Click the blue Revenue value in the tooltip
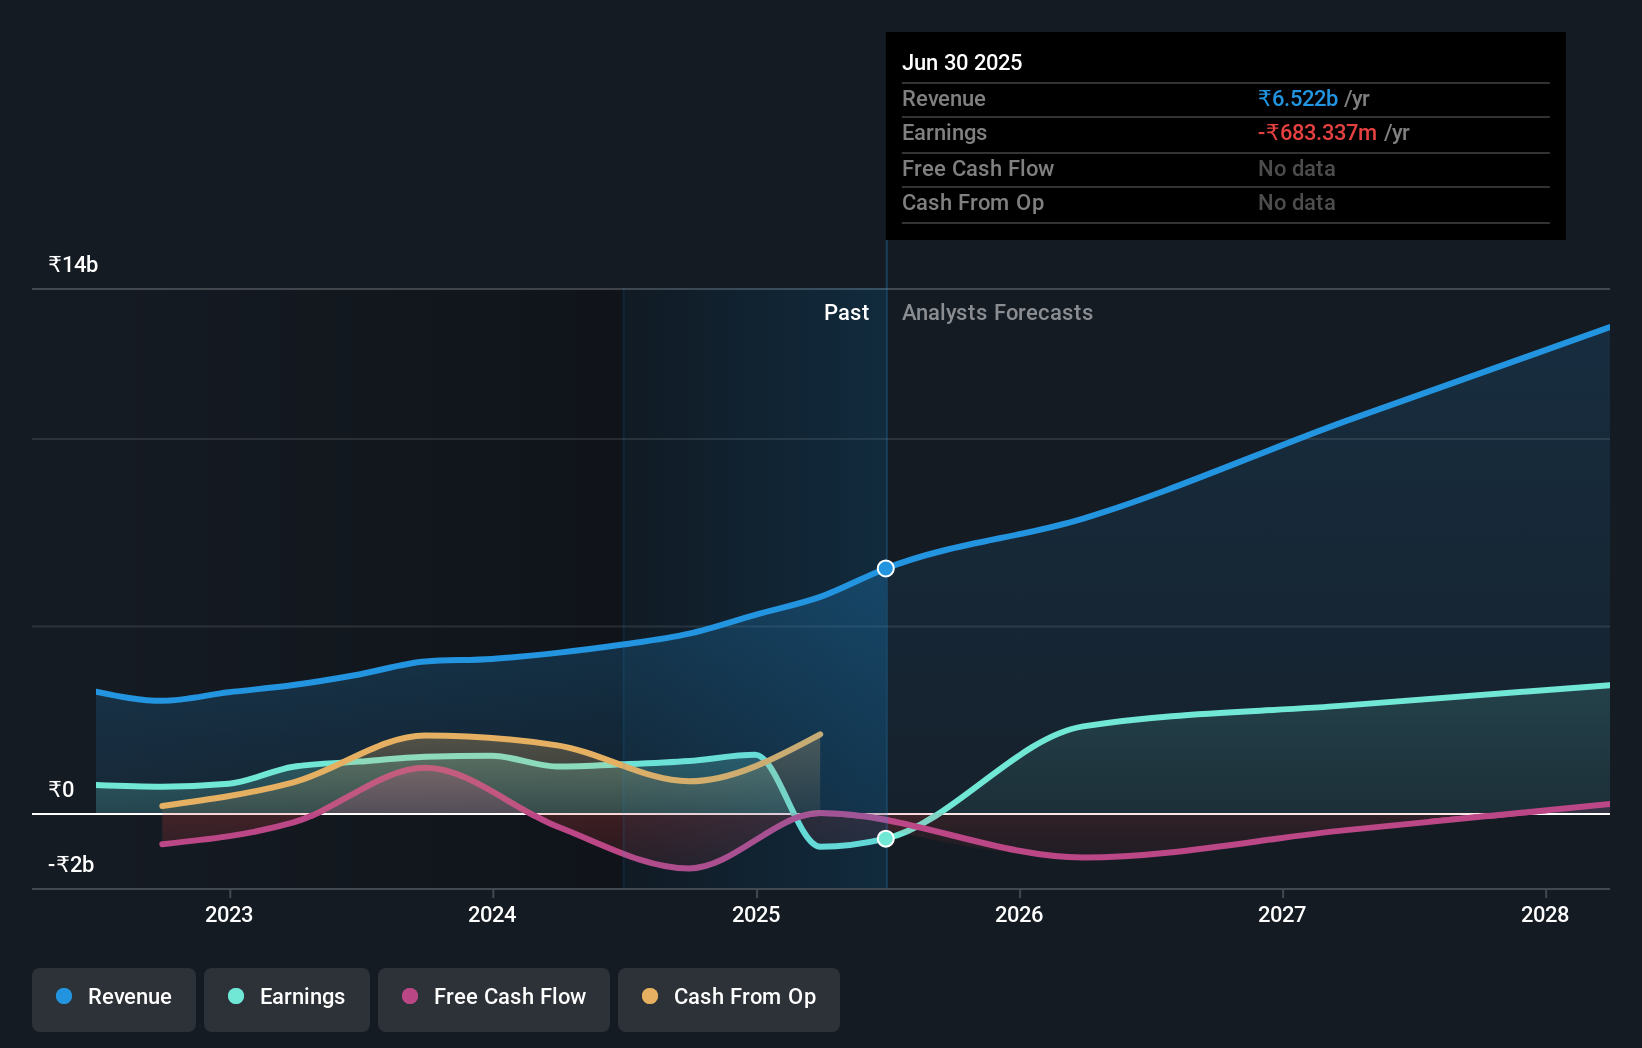1642x1048 pixels. (x=1297, y=98)
